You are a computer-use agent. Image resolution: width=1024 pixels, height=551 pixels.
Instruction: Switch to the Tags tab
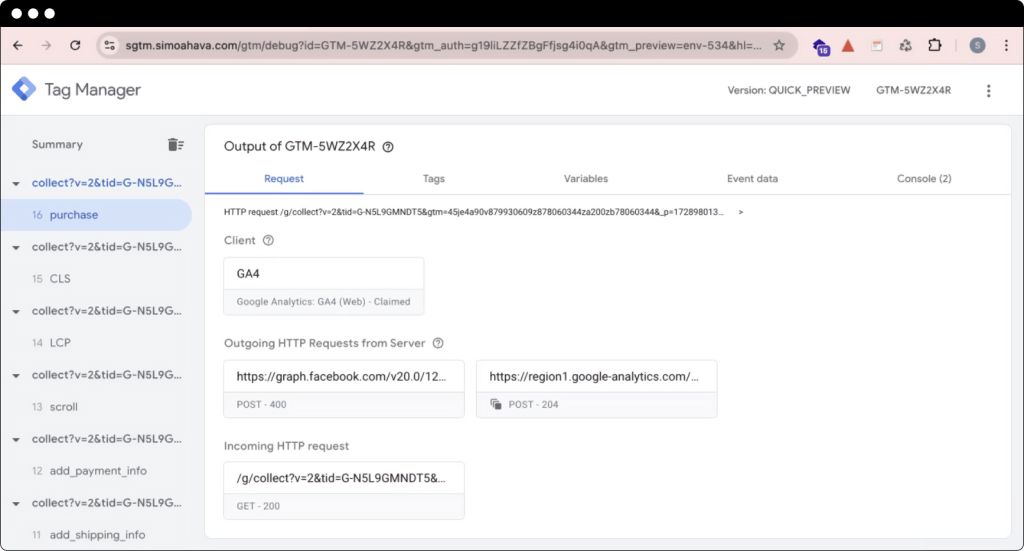coord(433,179)
